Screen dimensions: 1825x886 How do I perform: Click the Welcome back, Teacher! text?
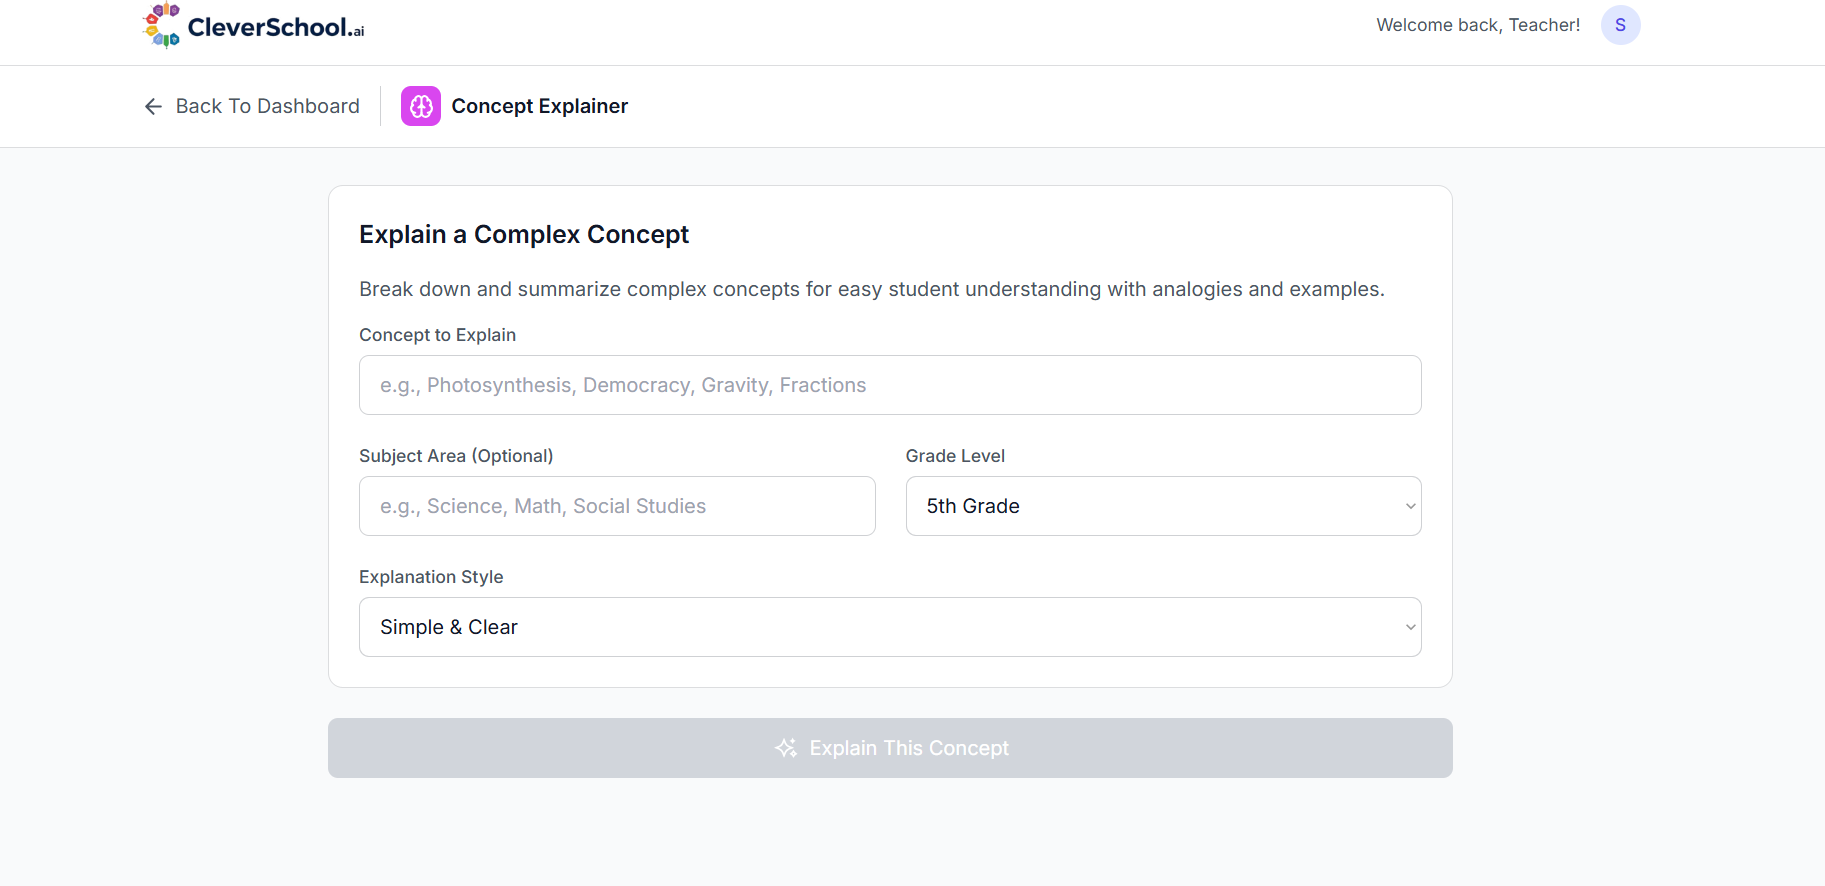click(1478, 25)
